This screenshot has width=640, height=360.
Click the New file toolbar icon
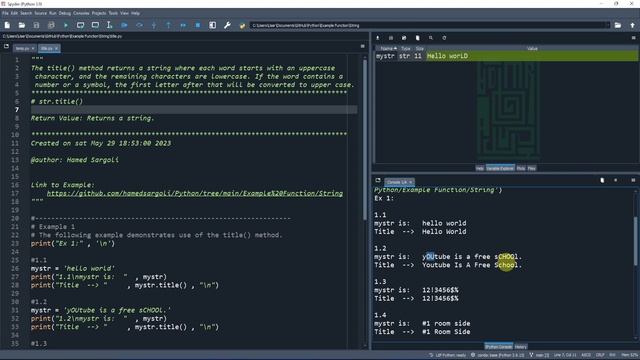click(x=7, y=25)
